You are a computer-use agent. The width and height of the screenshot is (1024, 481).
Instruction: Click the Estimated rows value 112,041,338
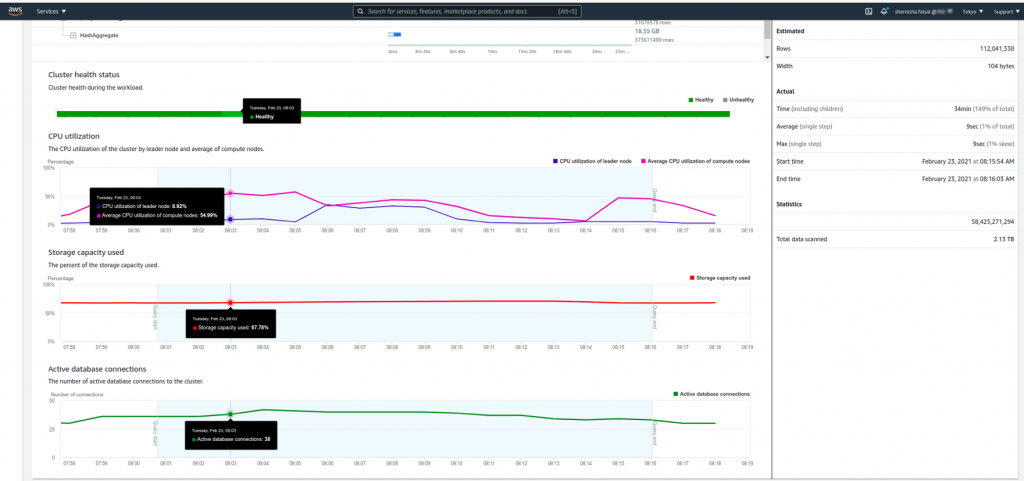997,49
